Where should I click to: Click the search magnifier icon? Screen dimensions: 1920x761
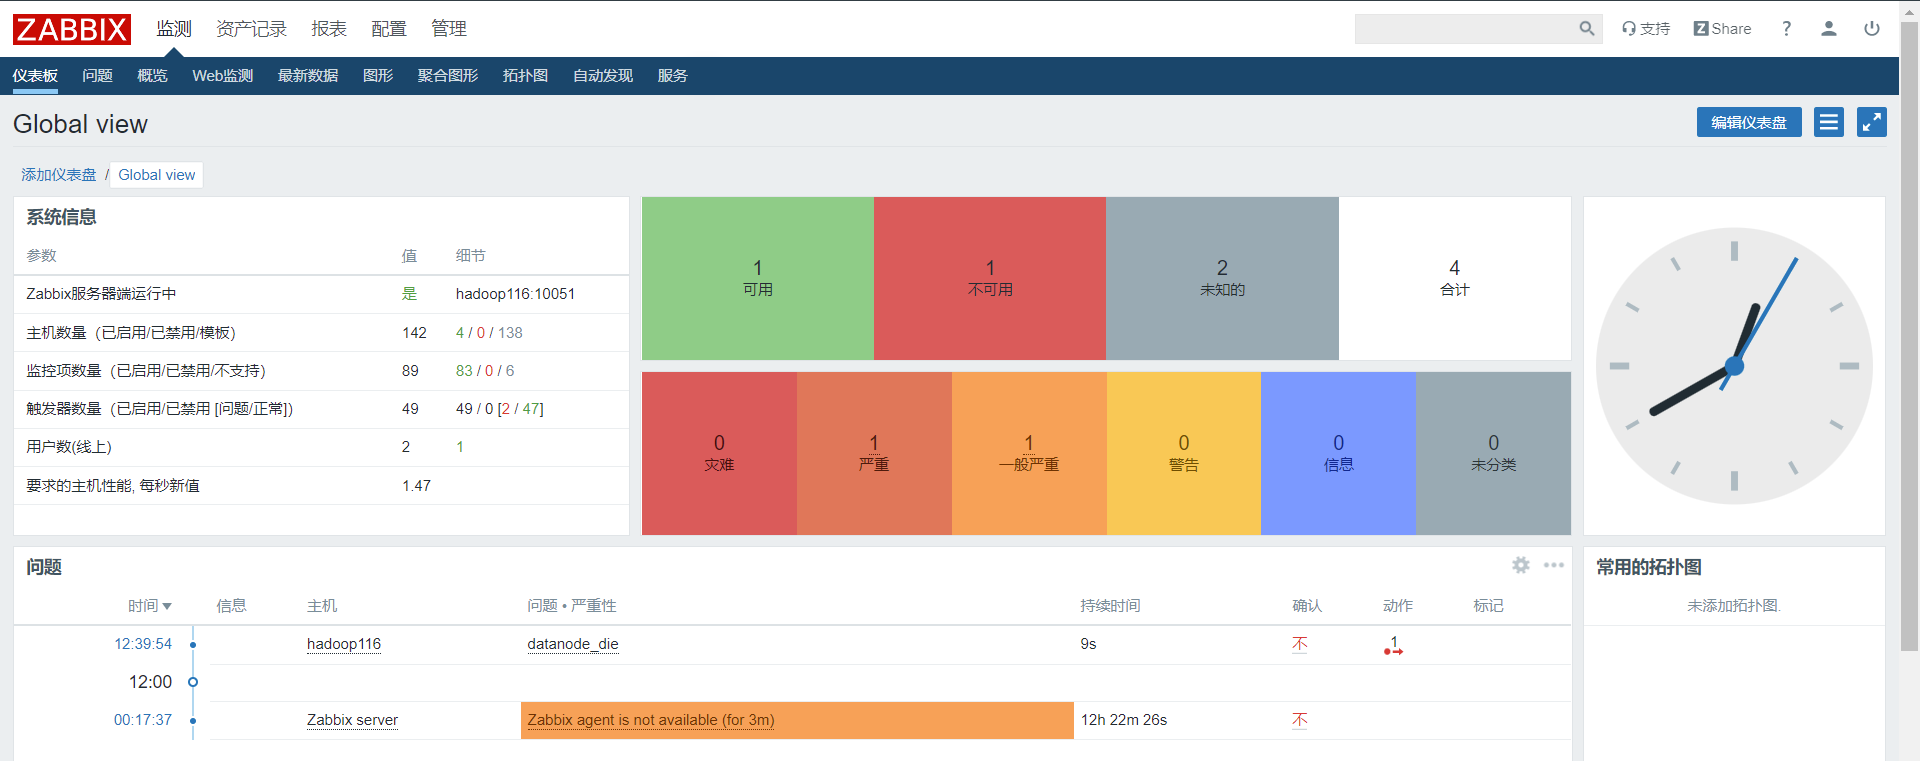pos(1587,29)
